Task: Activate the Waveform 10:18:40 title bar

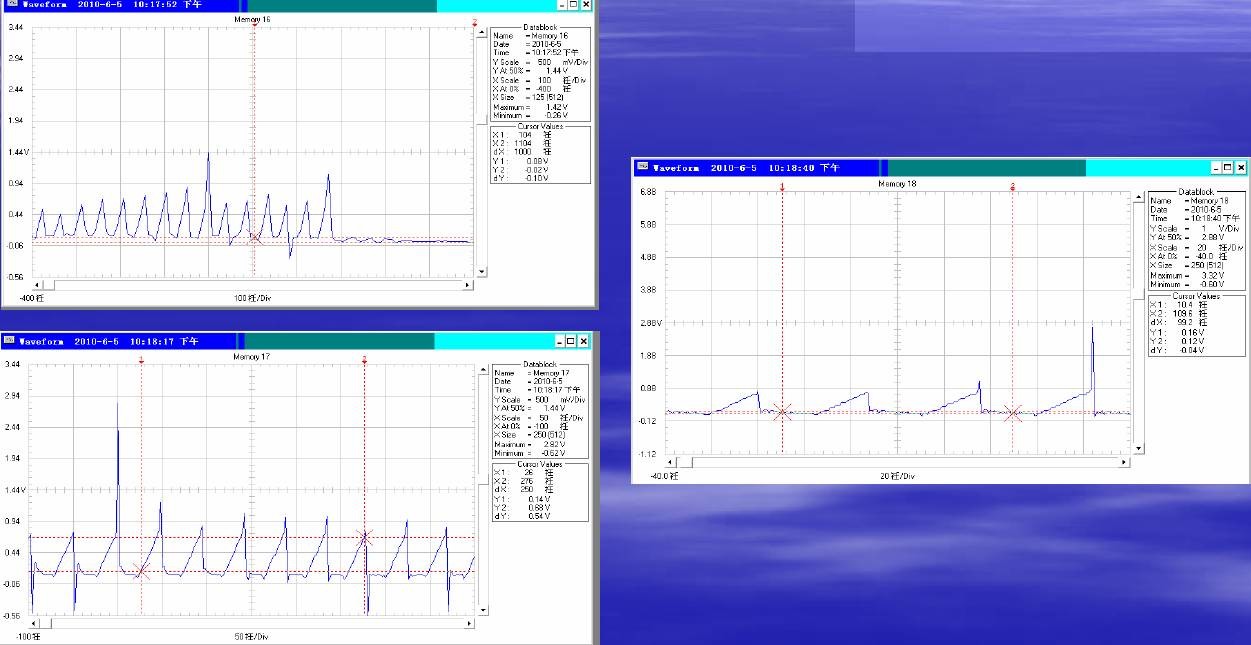Action: [760, 168]
